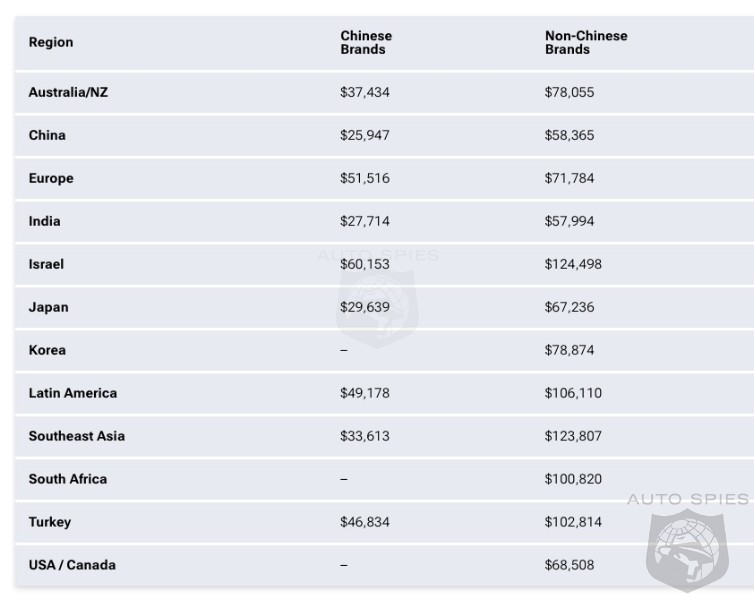Click Japan's non-Chinese price $67,236

click(569, 307)
